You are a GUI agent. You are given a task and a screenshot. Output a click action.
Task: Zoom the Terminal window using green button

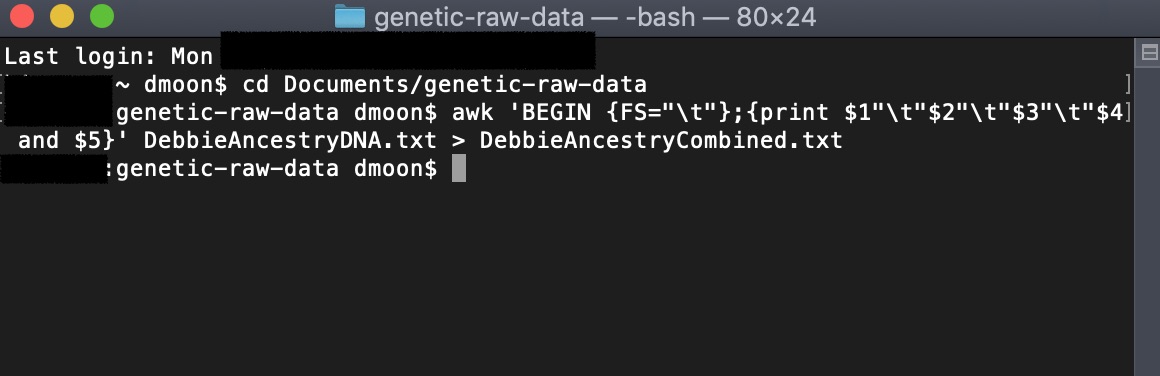tap(101, 16)
